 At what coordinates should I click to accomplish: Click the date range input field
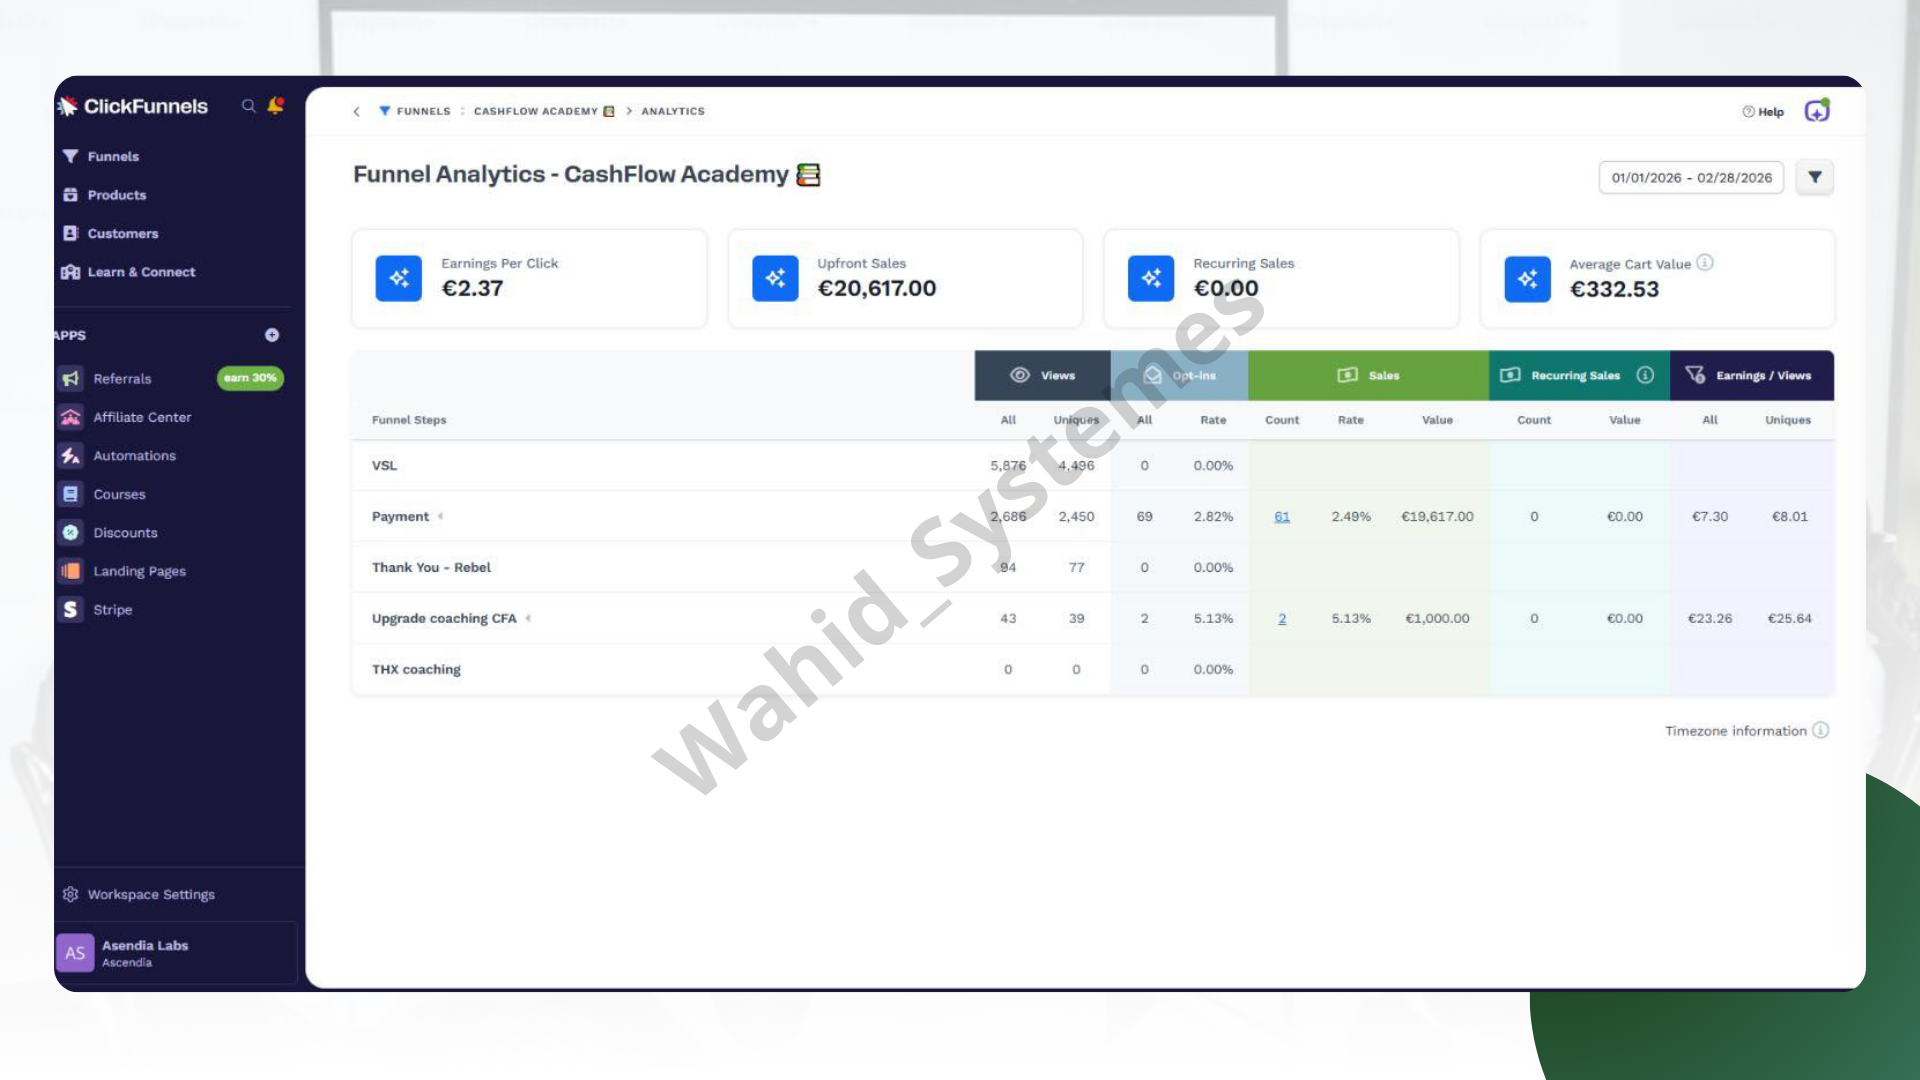(1691, 178)
